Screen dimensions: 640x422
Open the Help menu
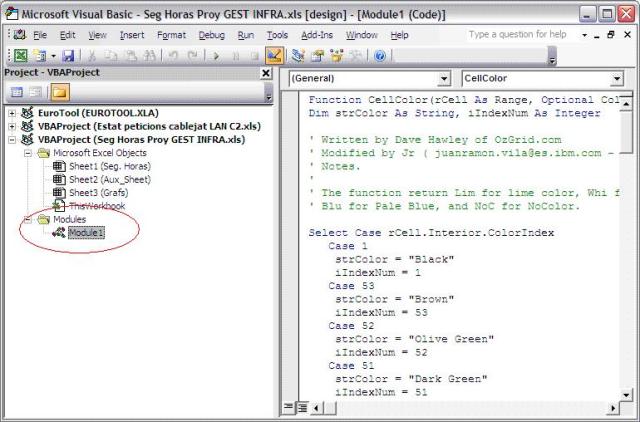(399, 35)
